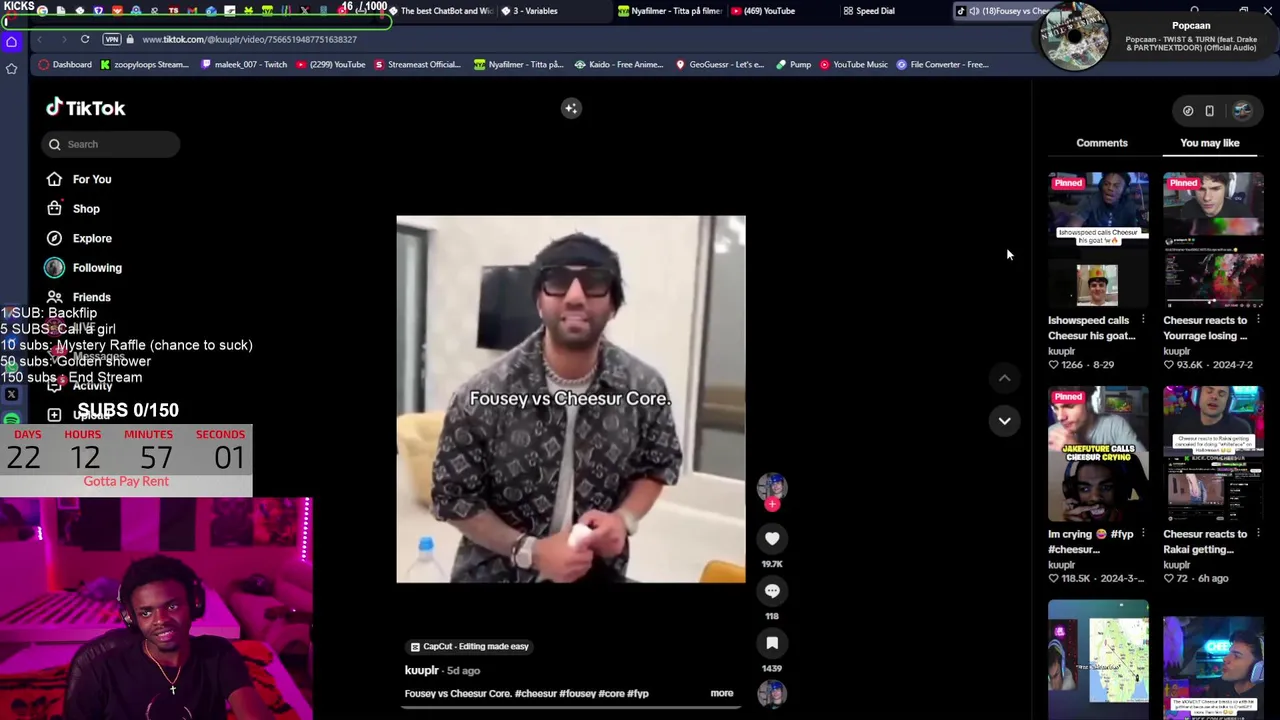Switch to the Nyafilmer browser tab
1280x720 pixels.
(x=670, y=11)
